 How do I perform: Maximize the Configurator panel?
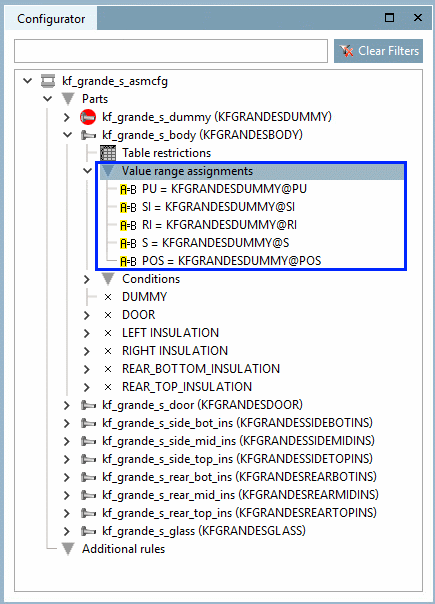pos(390,18)
